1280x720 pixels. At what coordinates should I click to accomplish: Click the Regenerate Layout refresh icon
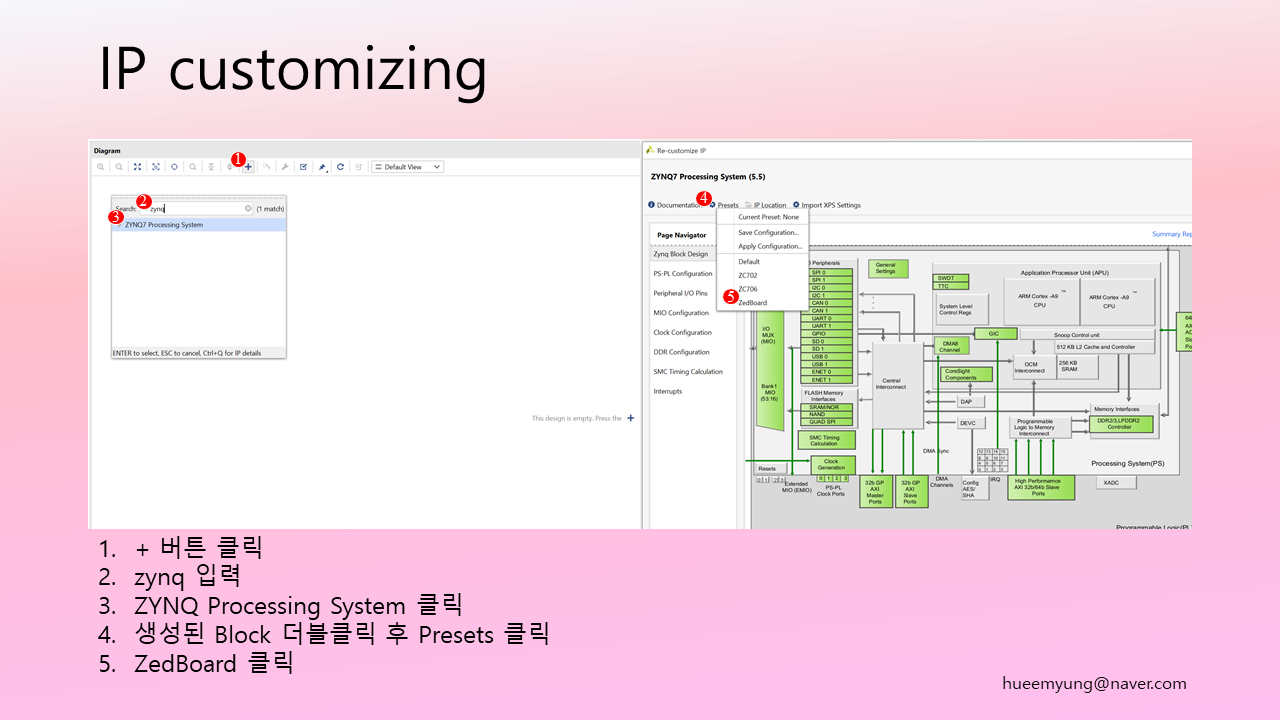(340, 167)
